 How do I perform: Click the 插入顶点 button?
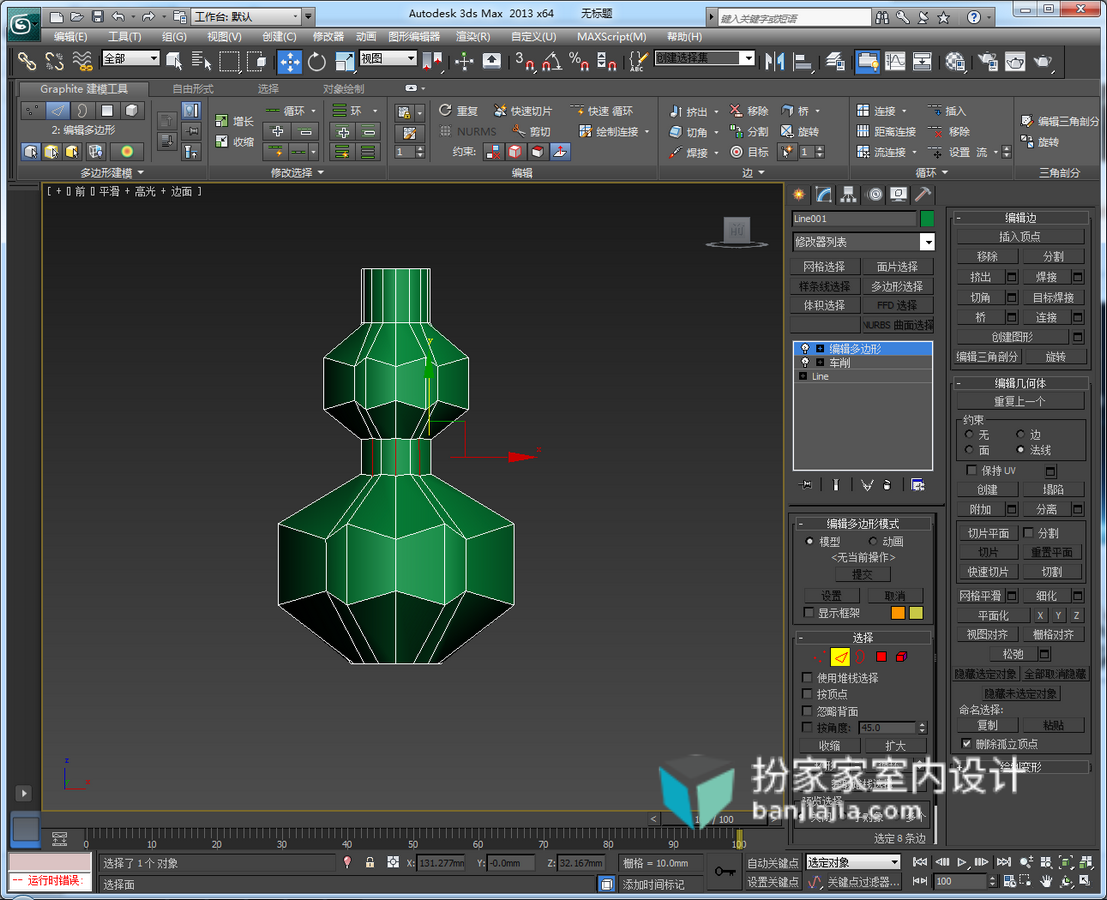(x=1019, y=236)
